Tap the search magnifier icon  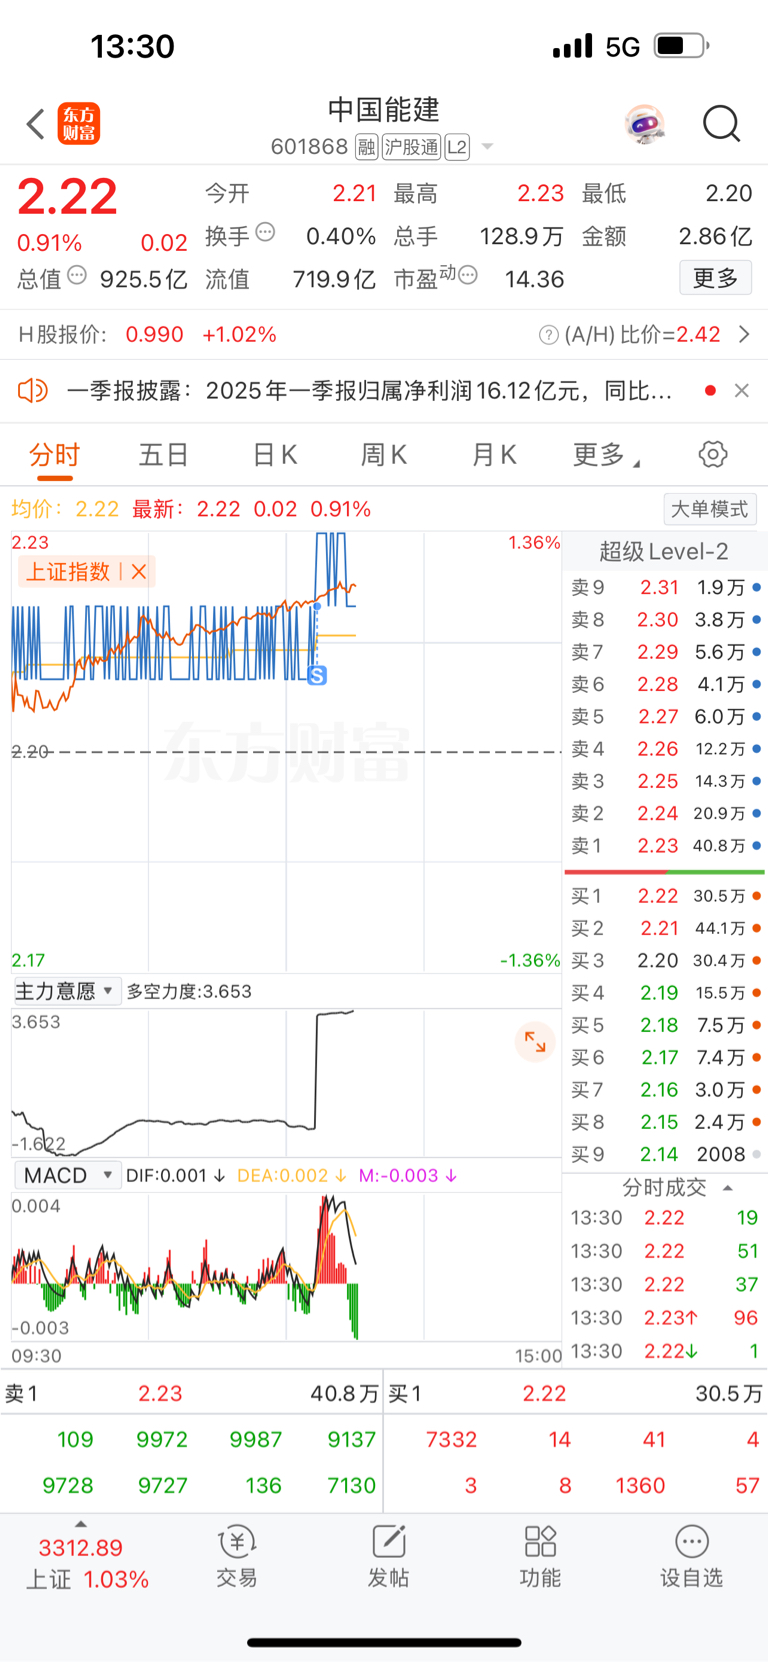(721, 124)
